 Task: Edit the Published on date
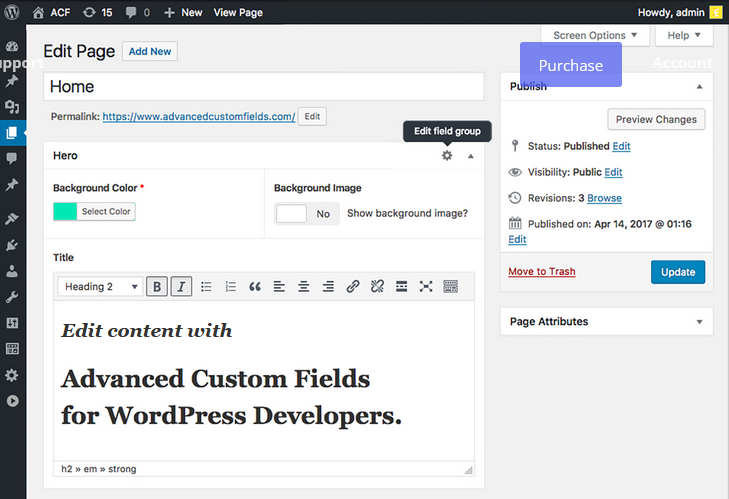(517, 240)
